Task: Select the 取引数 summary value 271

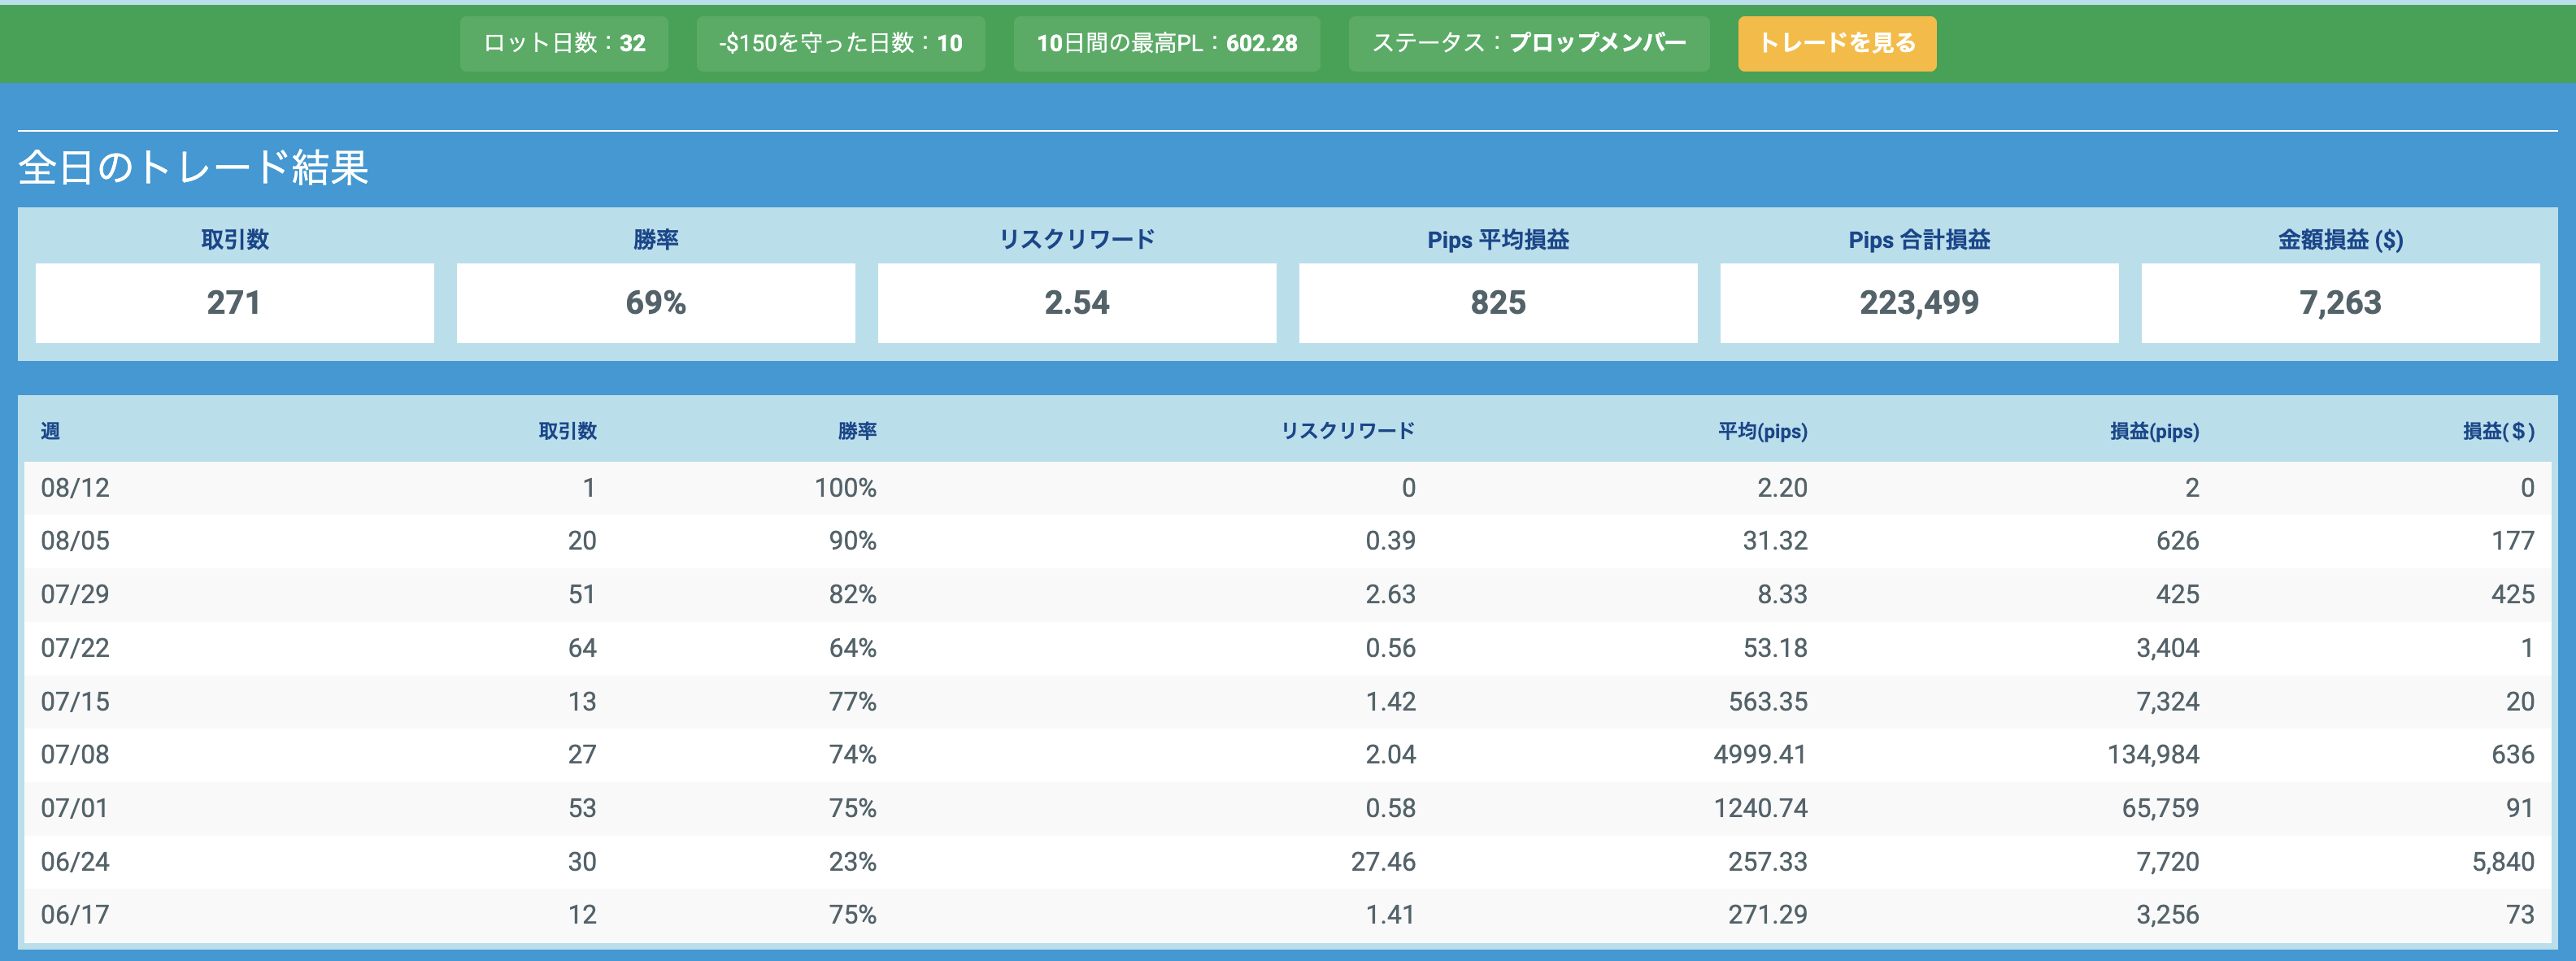Action: [234, 302]
